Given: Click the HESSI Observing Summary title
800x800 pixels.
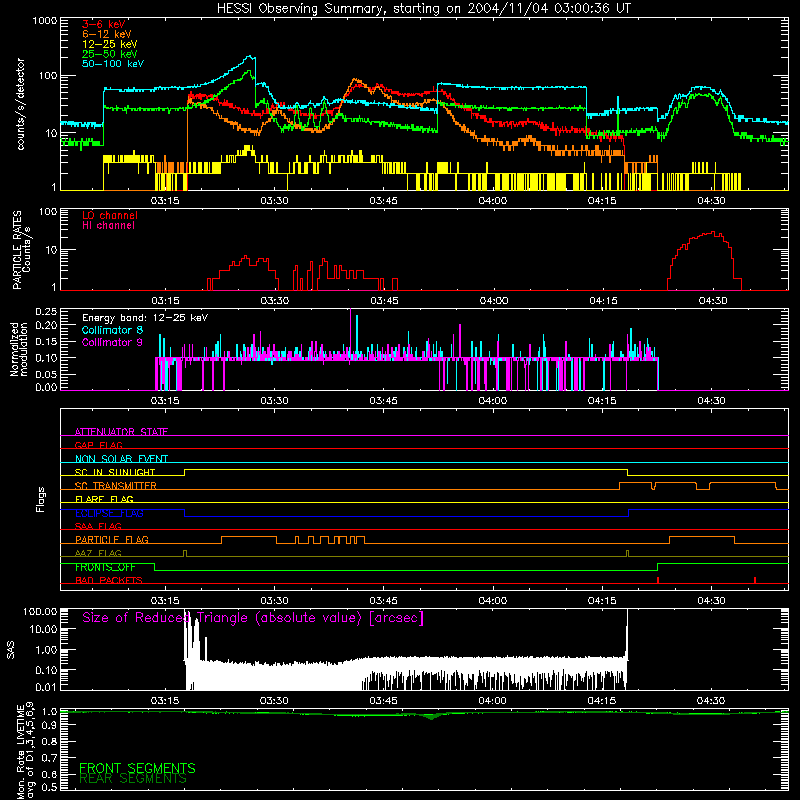Looking at the screenshot, I should pyautogui.click(x=424, y=9).
